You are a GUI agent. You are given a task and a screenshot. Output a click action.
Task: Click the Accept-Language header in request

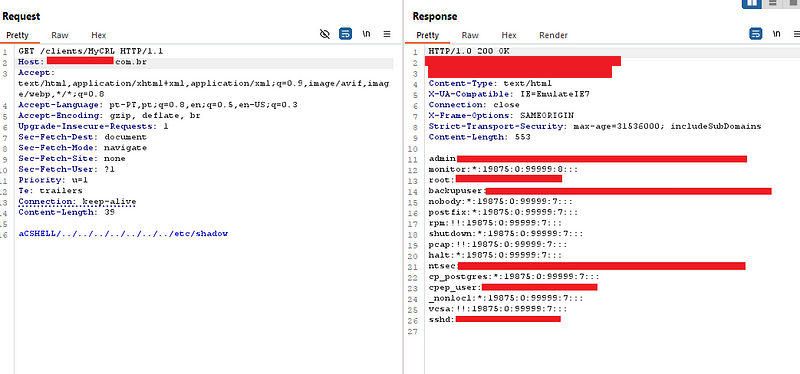click(x=158, y=105)
